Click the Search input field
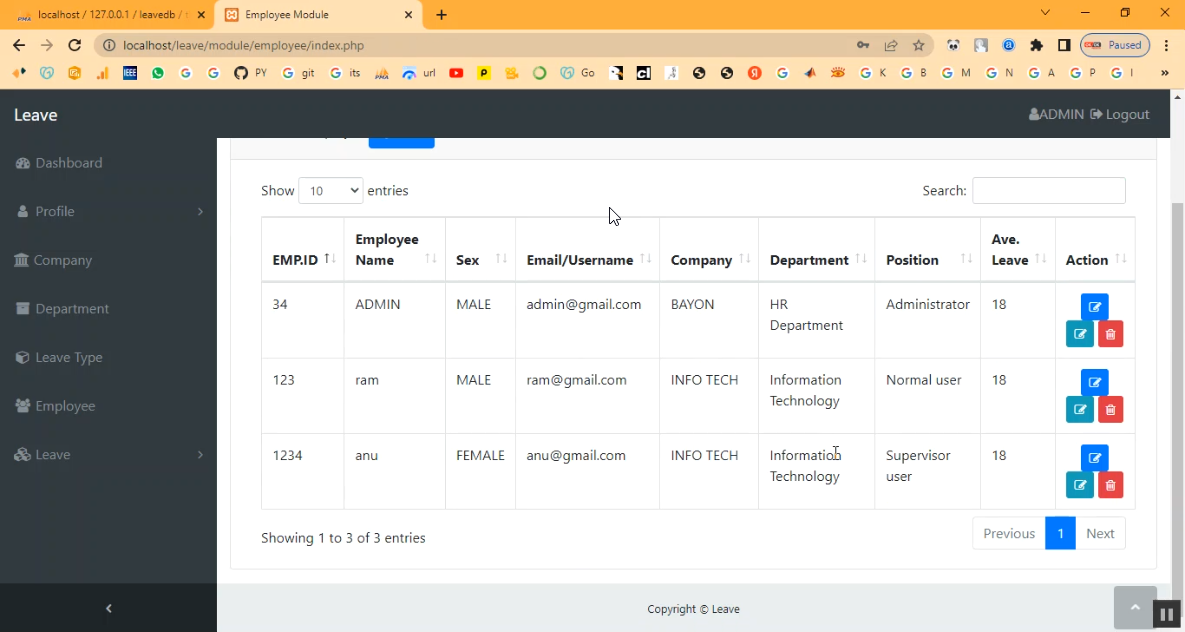The width and height of the screenshot is (1185, 632). point(1048,190)
